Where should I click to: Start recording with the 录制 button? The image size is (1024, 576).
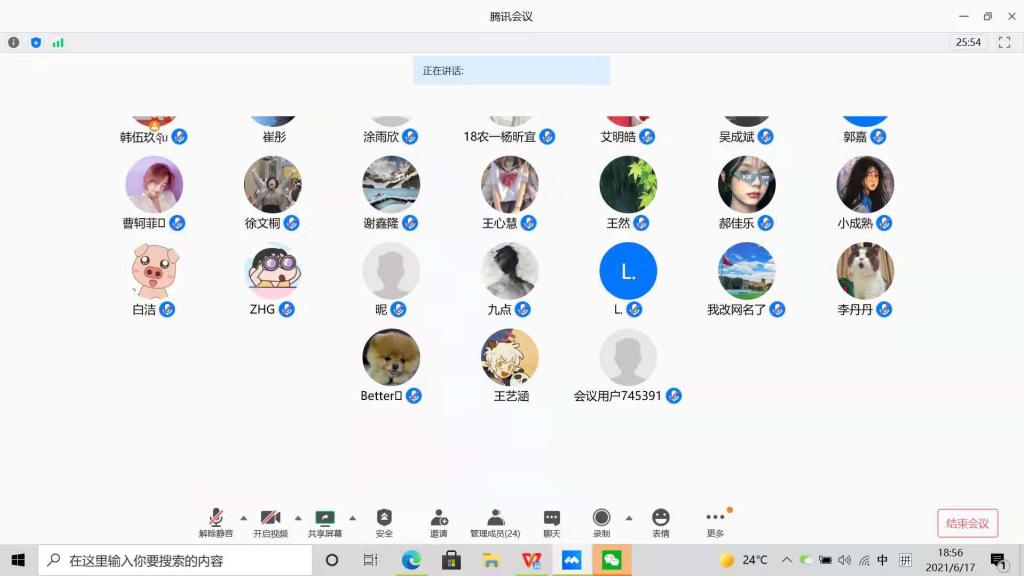601,522
